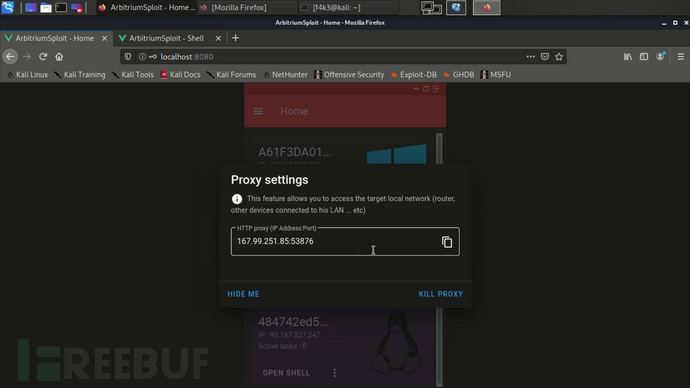Open Kali Linux bookmark

click(x=27, y=75)
